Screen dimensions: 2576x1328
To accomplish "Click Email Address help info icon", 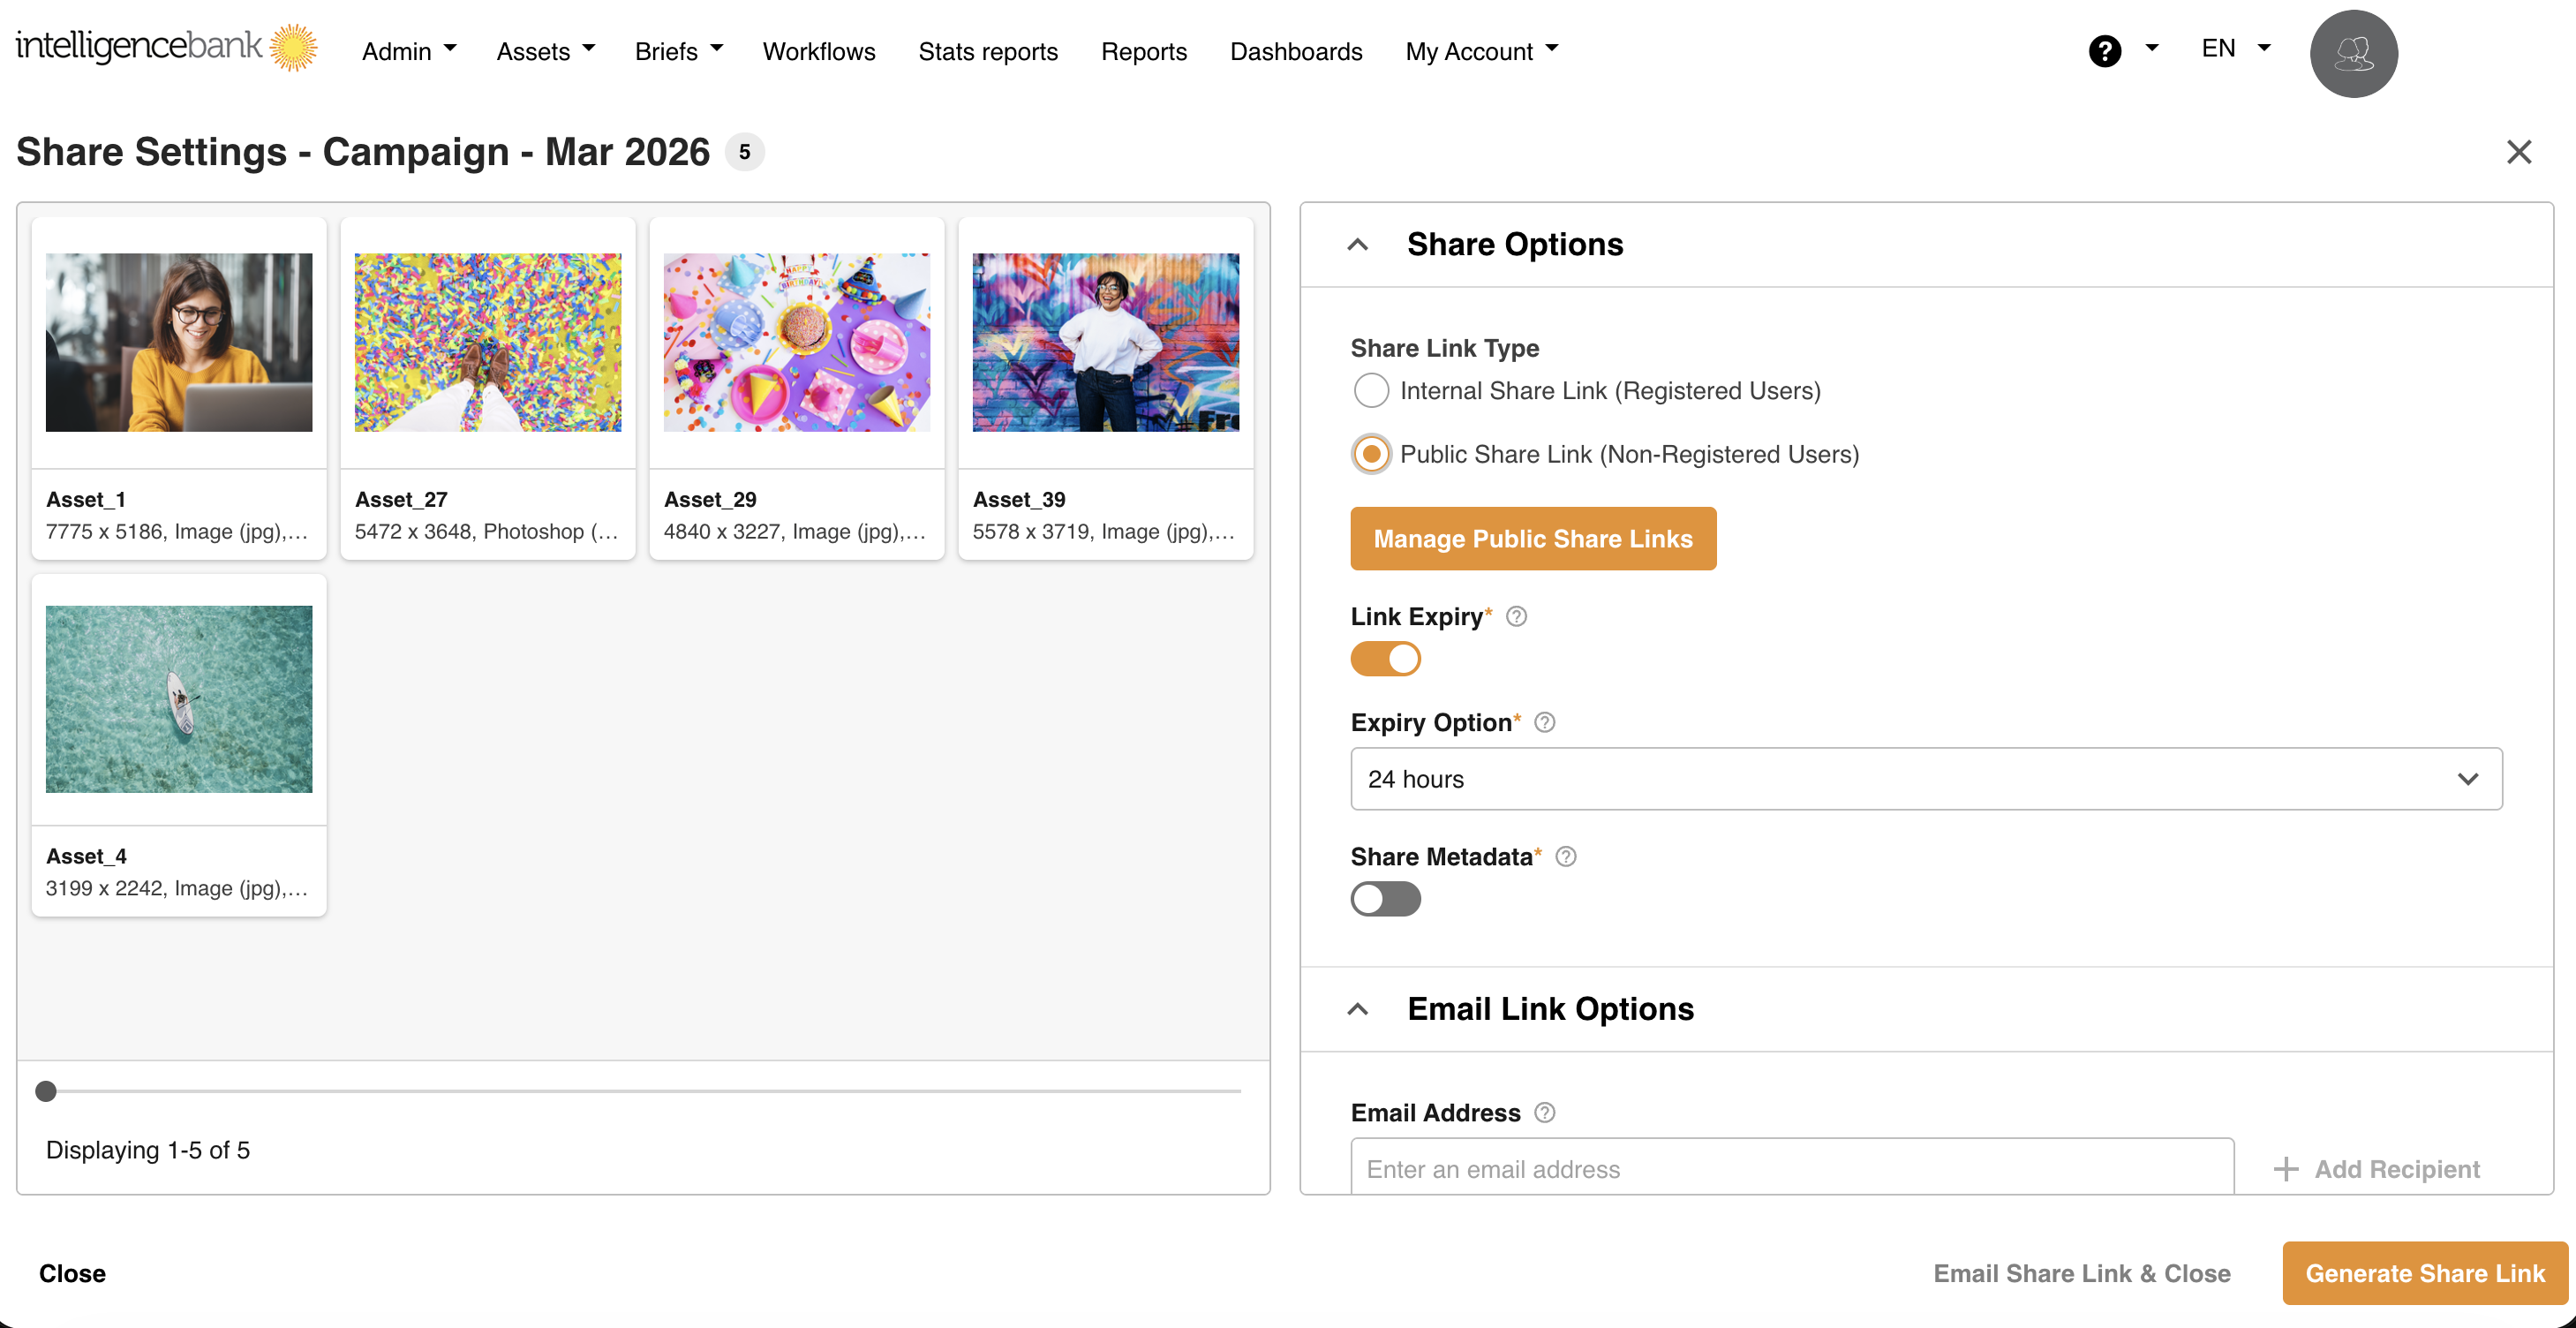I will tap(1544, 1112).
